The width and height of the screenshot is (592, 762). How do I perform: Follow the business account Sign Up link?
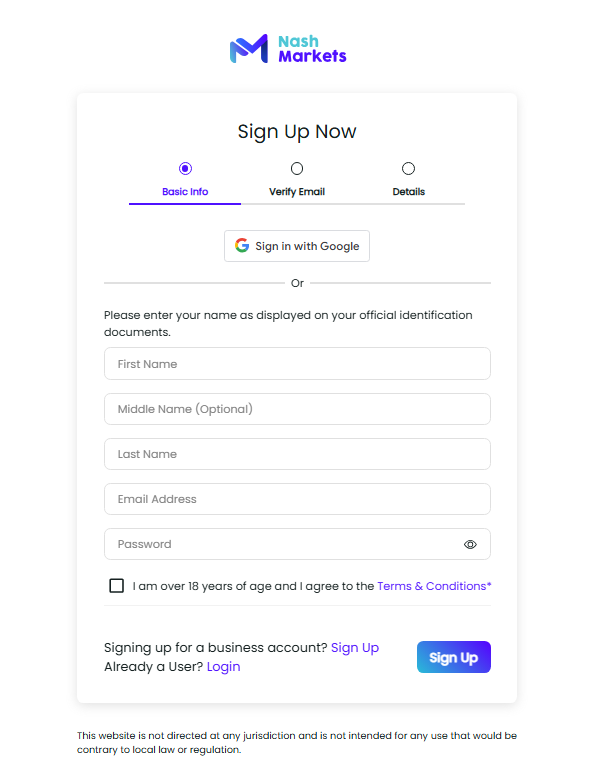click(355, 648)
